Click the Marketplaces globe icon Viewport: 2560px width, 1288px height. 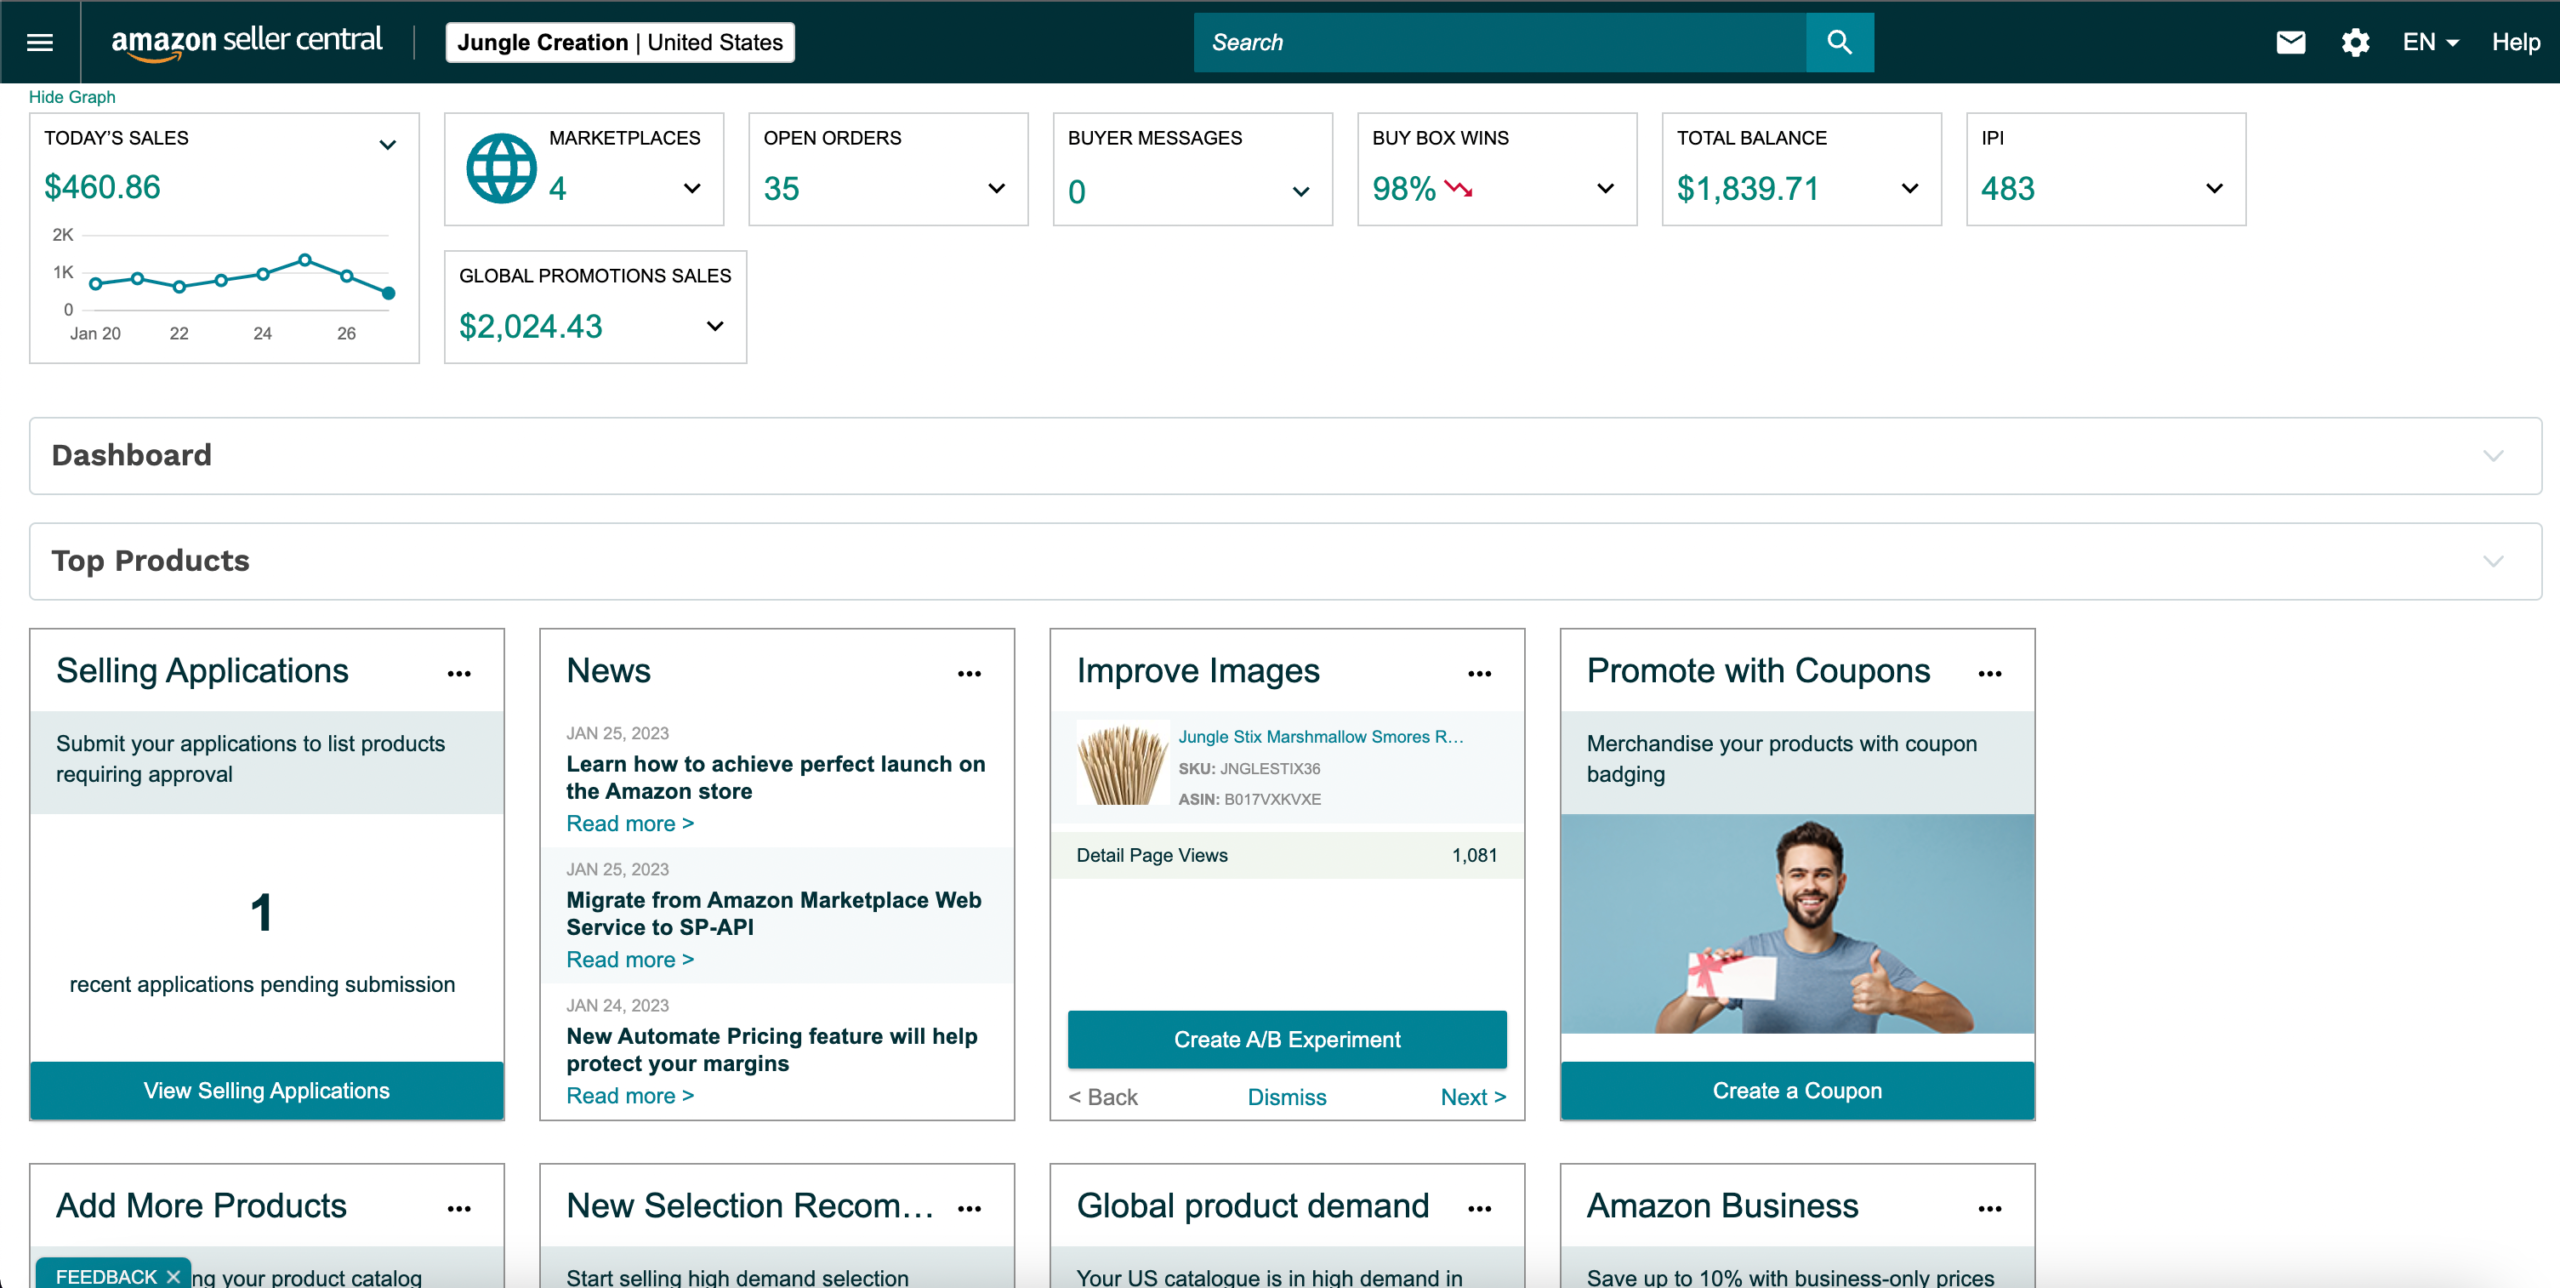[x=501, y=168]
